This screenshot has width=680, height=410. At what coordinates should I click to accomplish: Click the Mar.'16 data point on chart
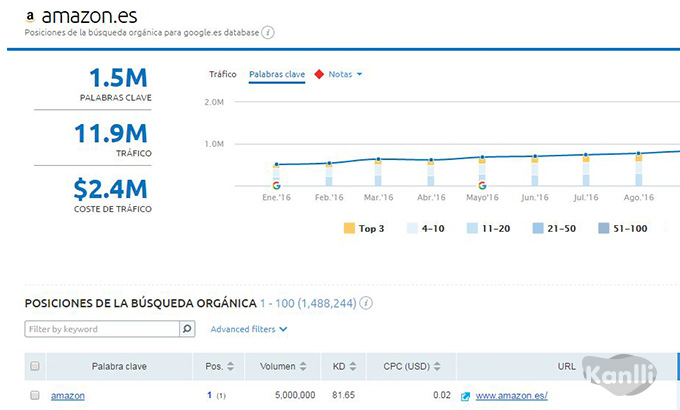(379, 159)
